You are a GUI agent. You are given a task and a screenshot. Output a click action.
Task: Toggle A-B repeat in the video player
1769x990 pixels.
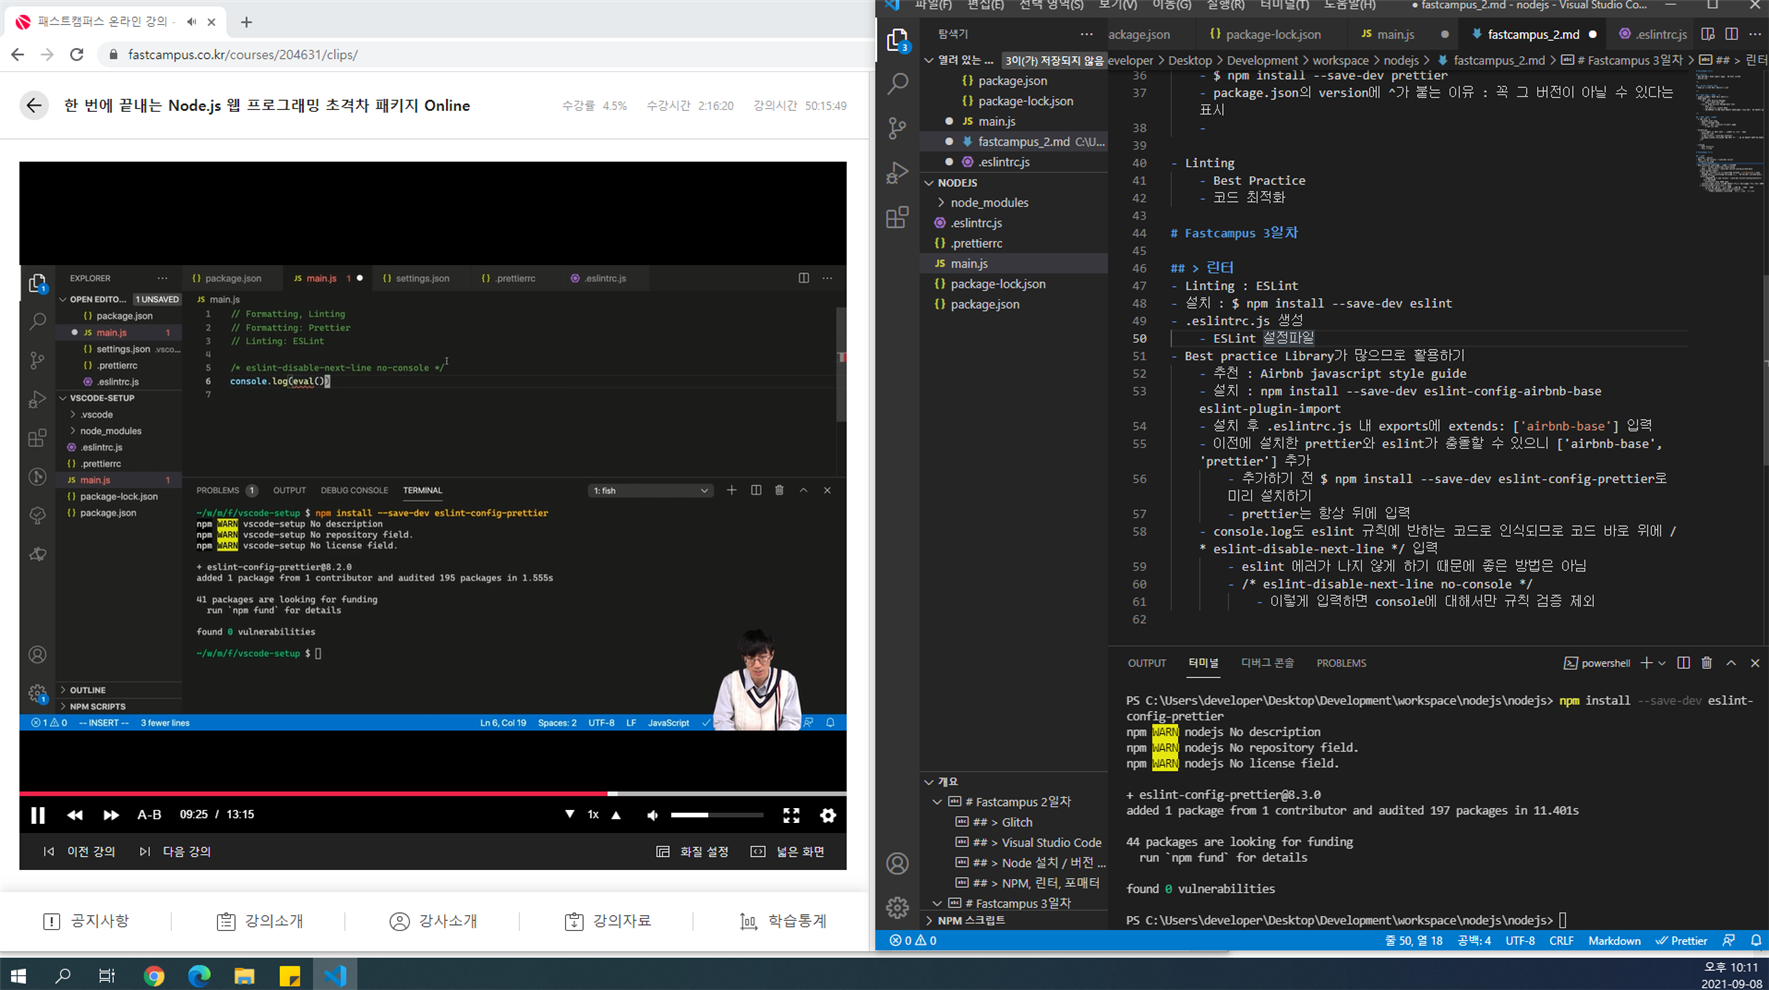pyautogui.click(x=149, y=814)
